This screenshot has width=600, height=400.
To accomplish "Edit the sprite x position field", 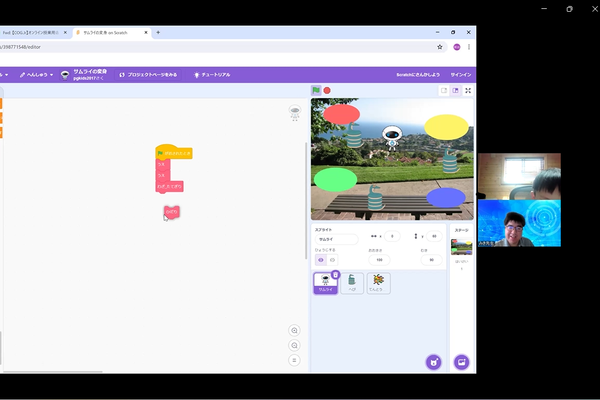I will pyautogui.click(x=392, y=236).
